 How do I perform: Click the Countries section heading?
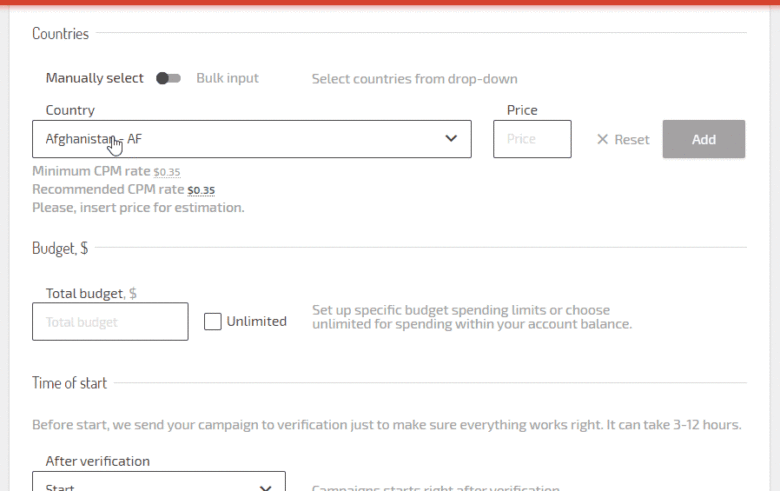click(x=60, y=34)
